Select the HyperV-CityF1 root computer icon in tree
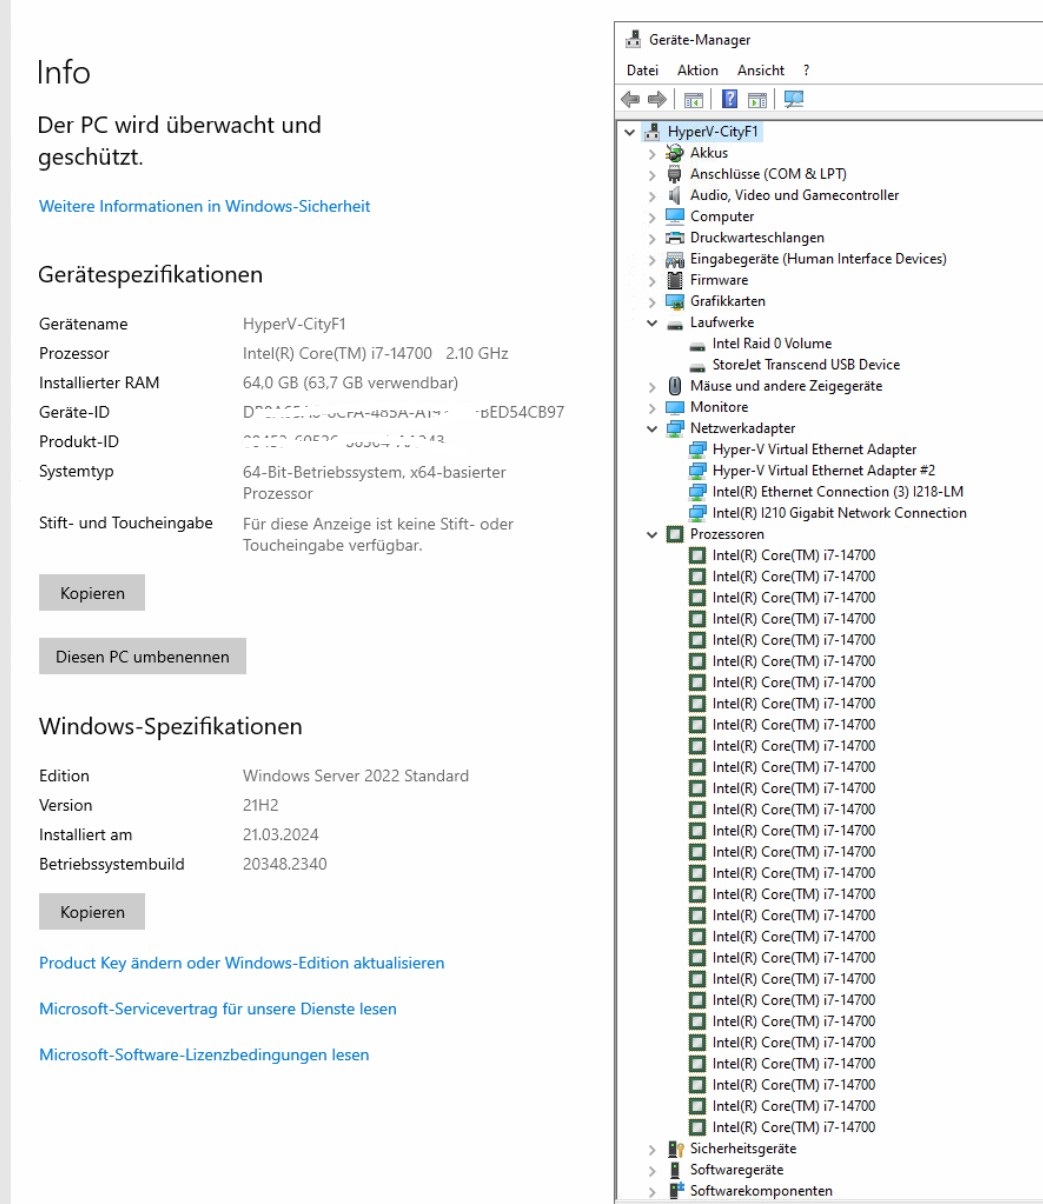The image size is (1043, 1204). point(652,132)
